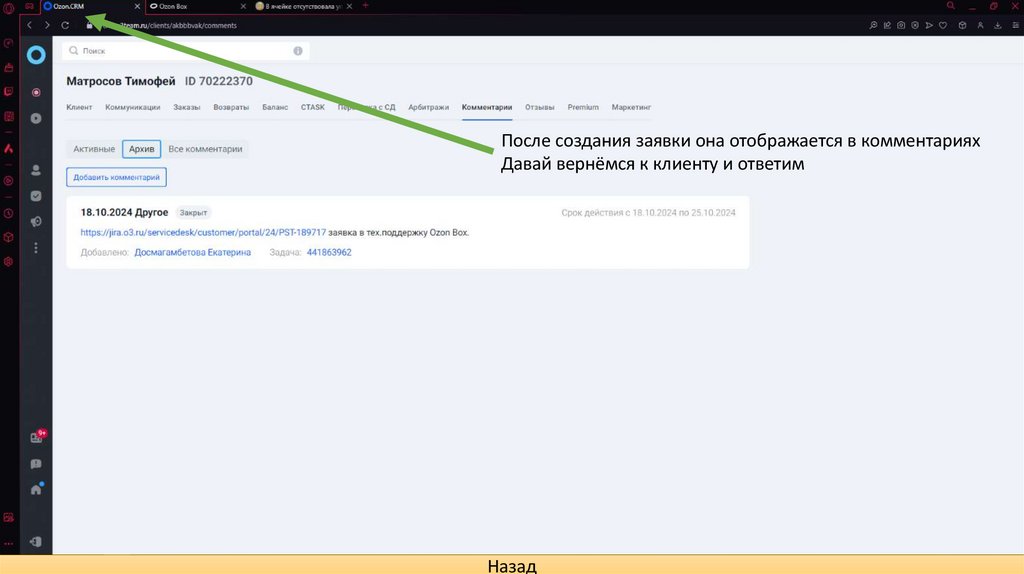1024x574 pixels.
Task: Click the Матросов Тимофей client name
Action: coord(121,81)
